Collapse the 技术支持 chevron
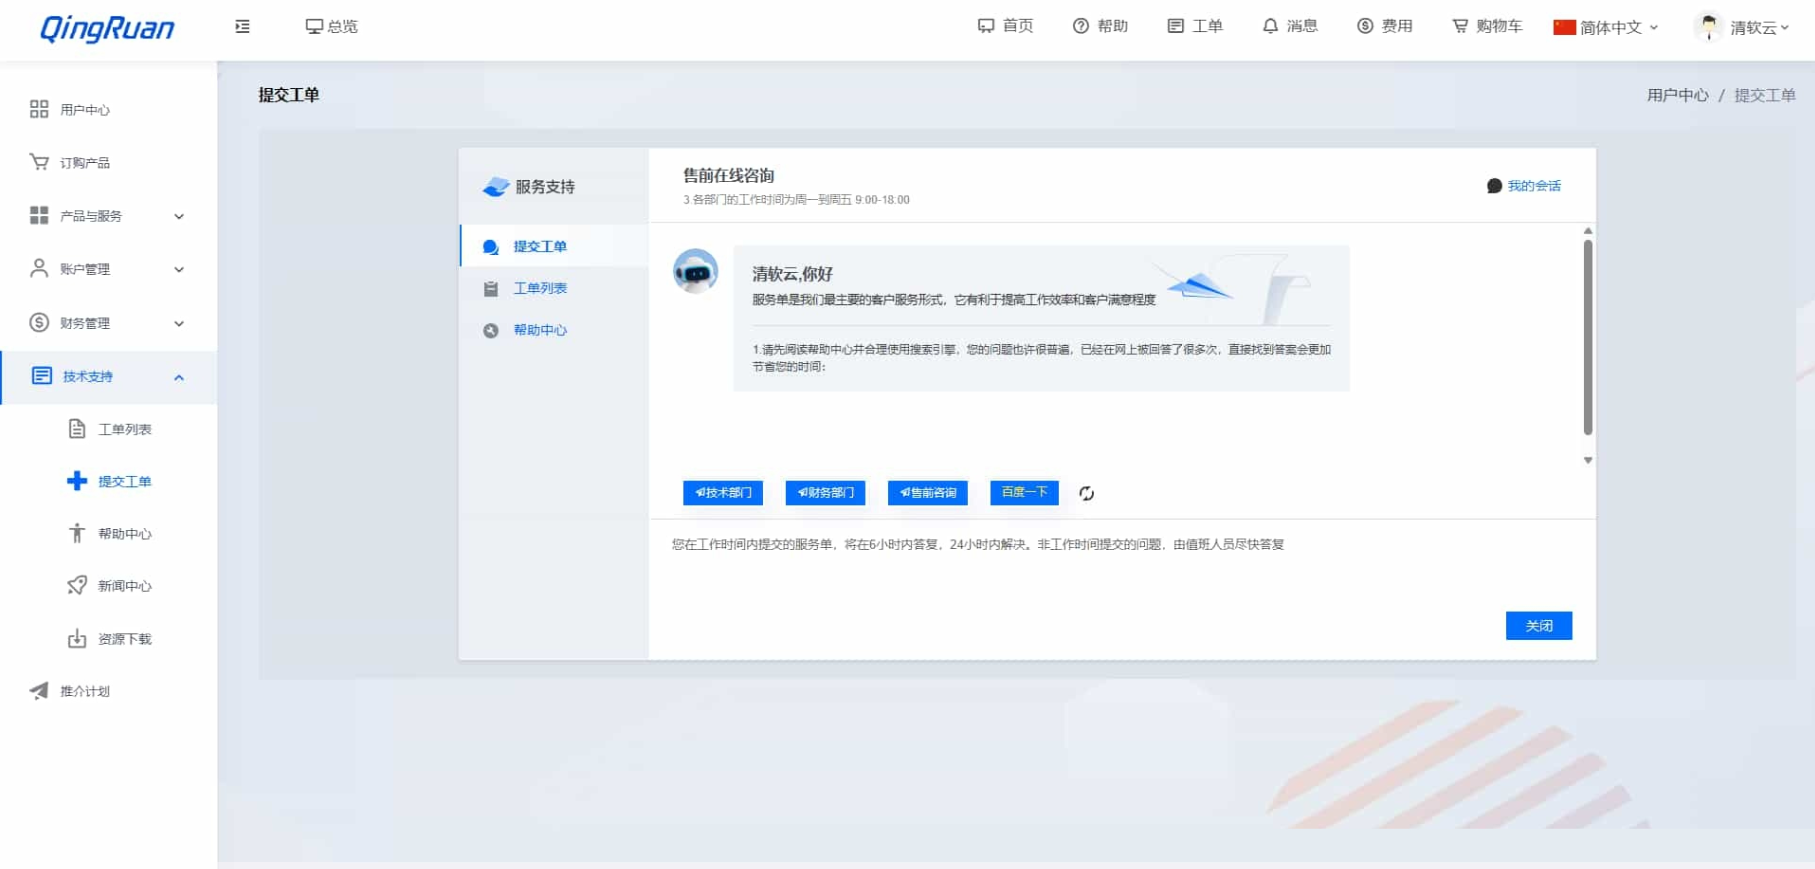The height and width of the screenshot is (869, 1815). point(179,377)
